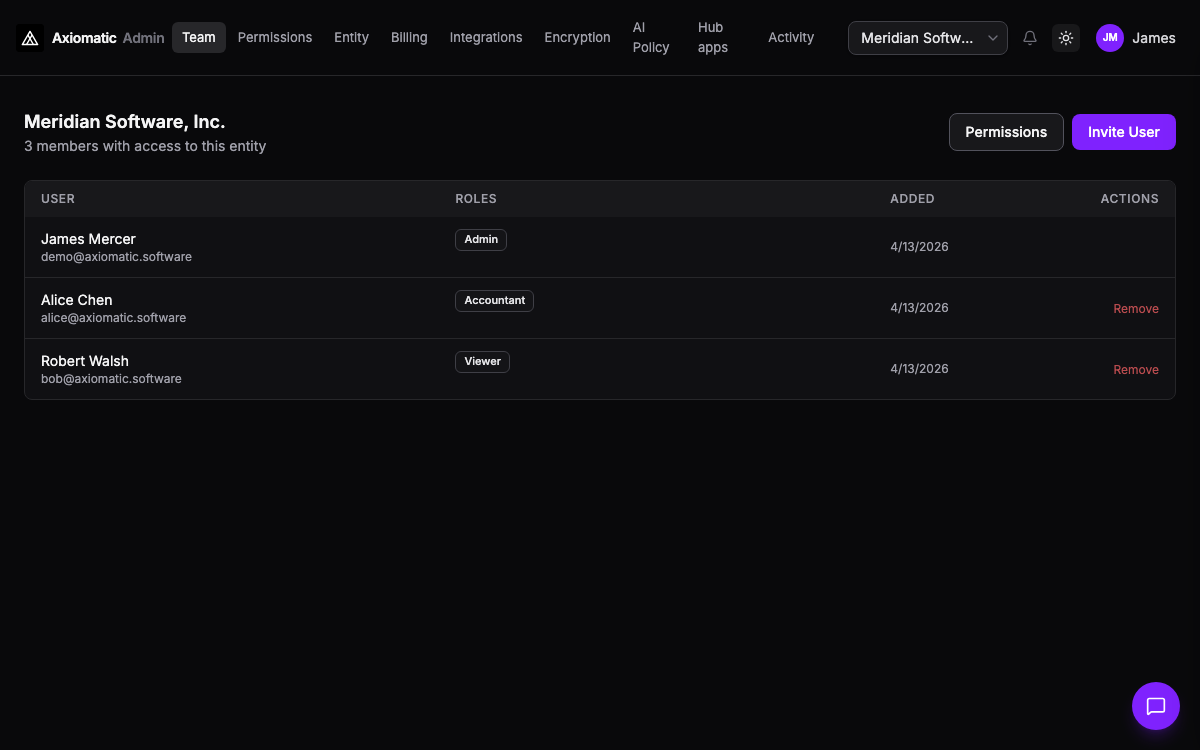Image resolution: width=1200 pixels, height=750 pixels.
Task: Remove Alice Chen from the team
Action: pyautogui.click(x=1136, y=308)
